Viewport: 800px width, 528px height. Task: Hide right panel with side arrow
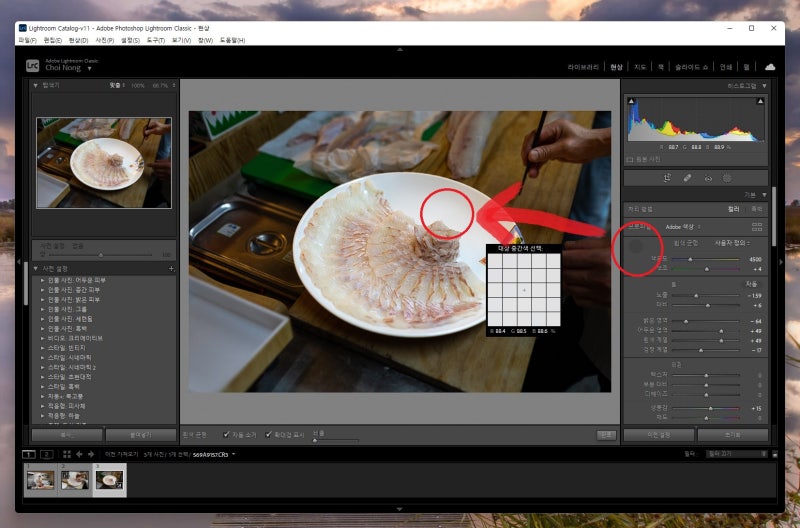[781, 262]
